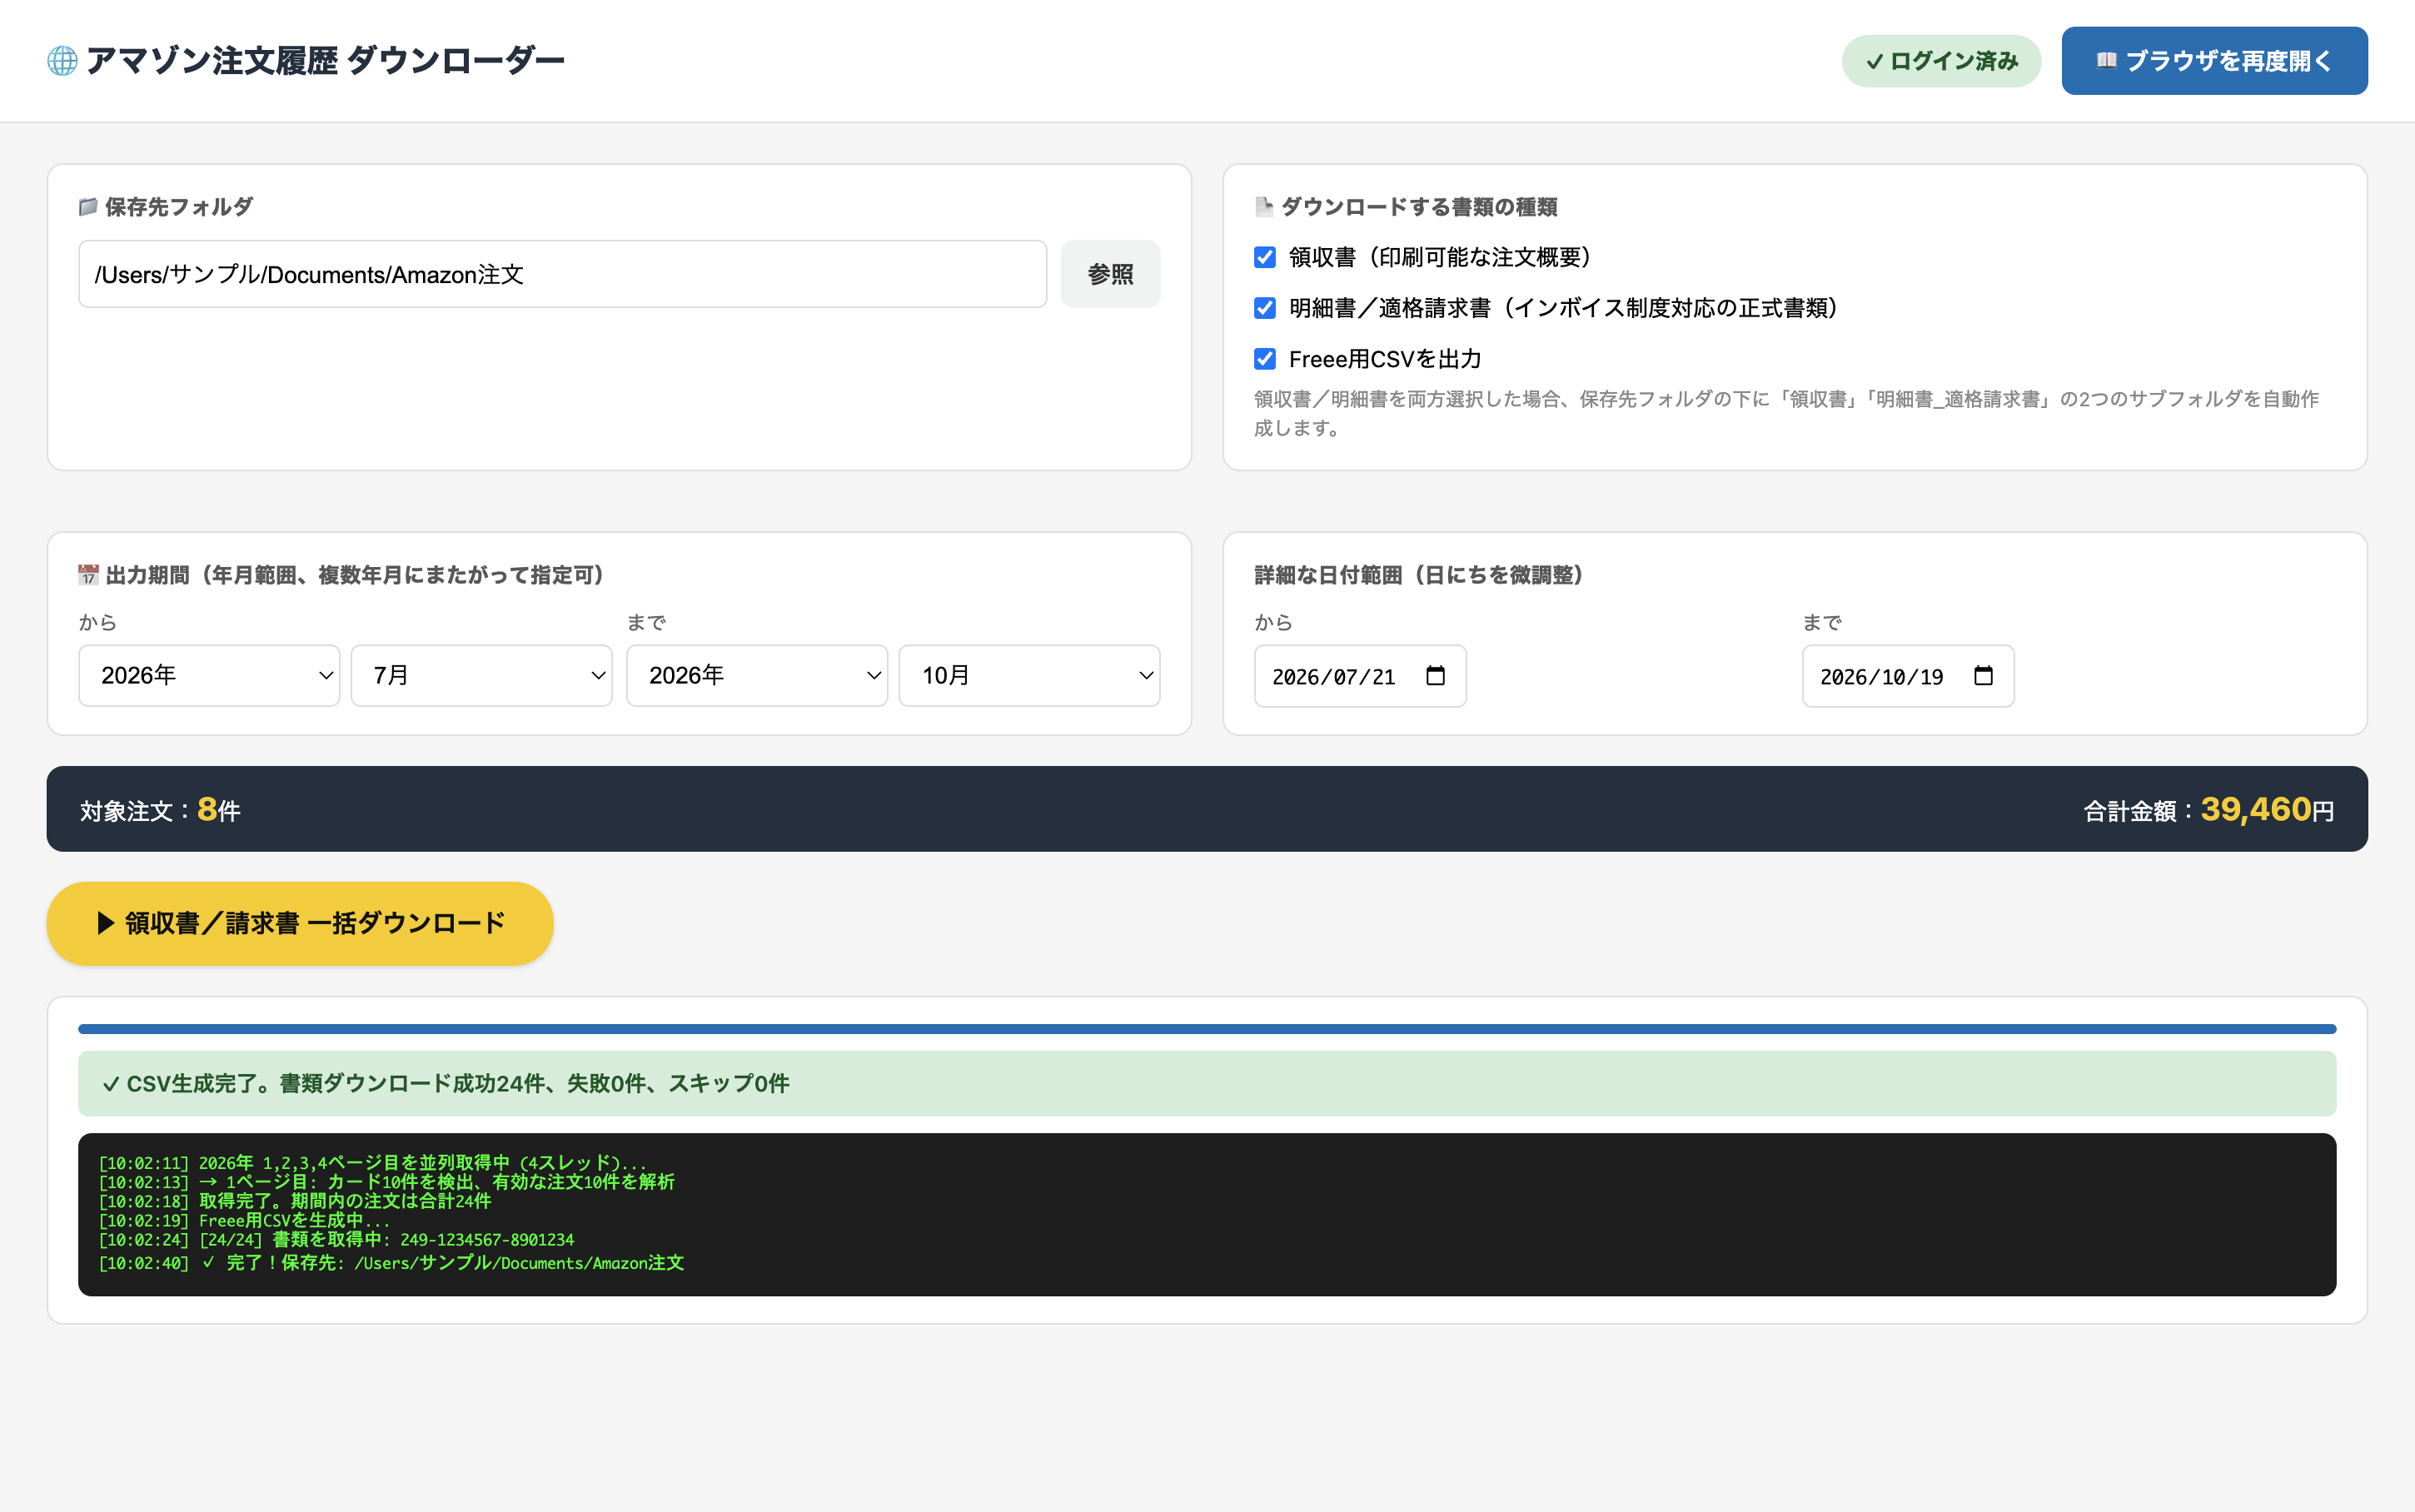Click the ブラウザを再度開く button
This screenshot has height=1512, width=2415.
pyautogui.click(x=2214, y=61)
